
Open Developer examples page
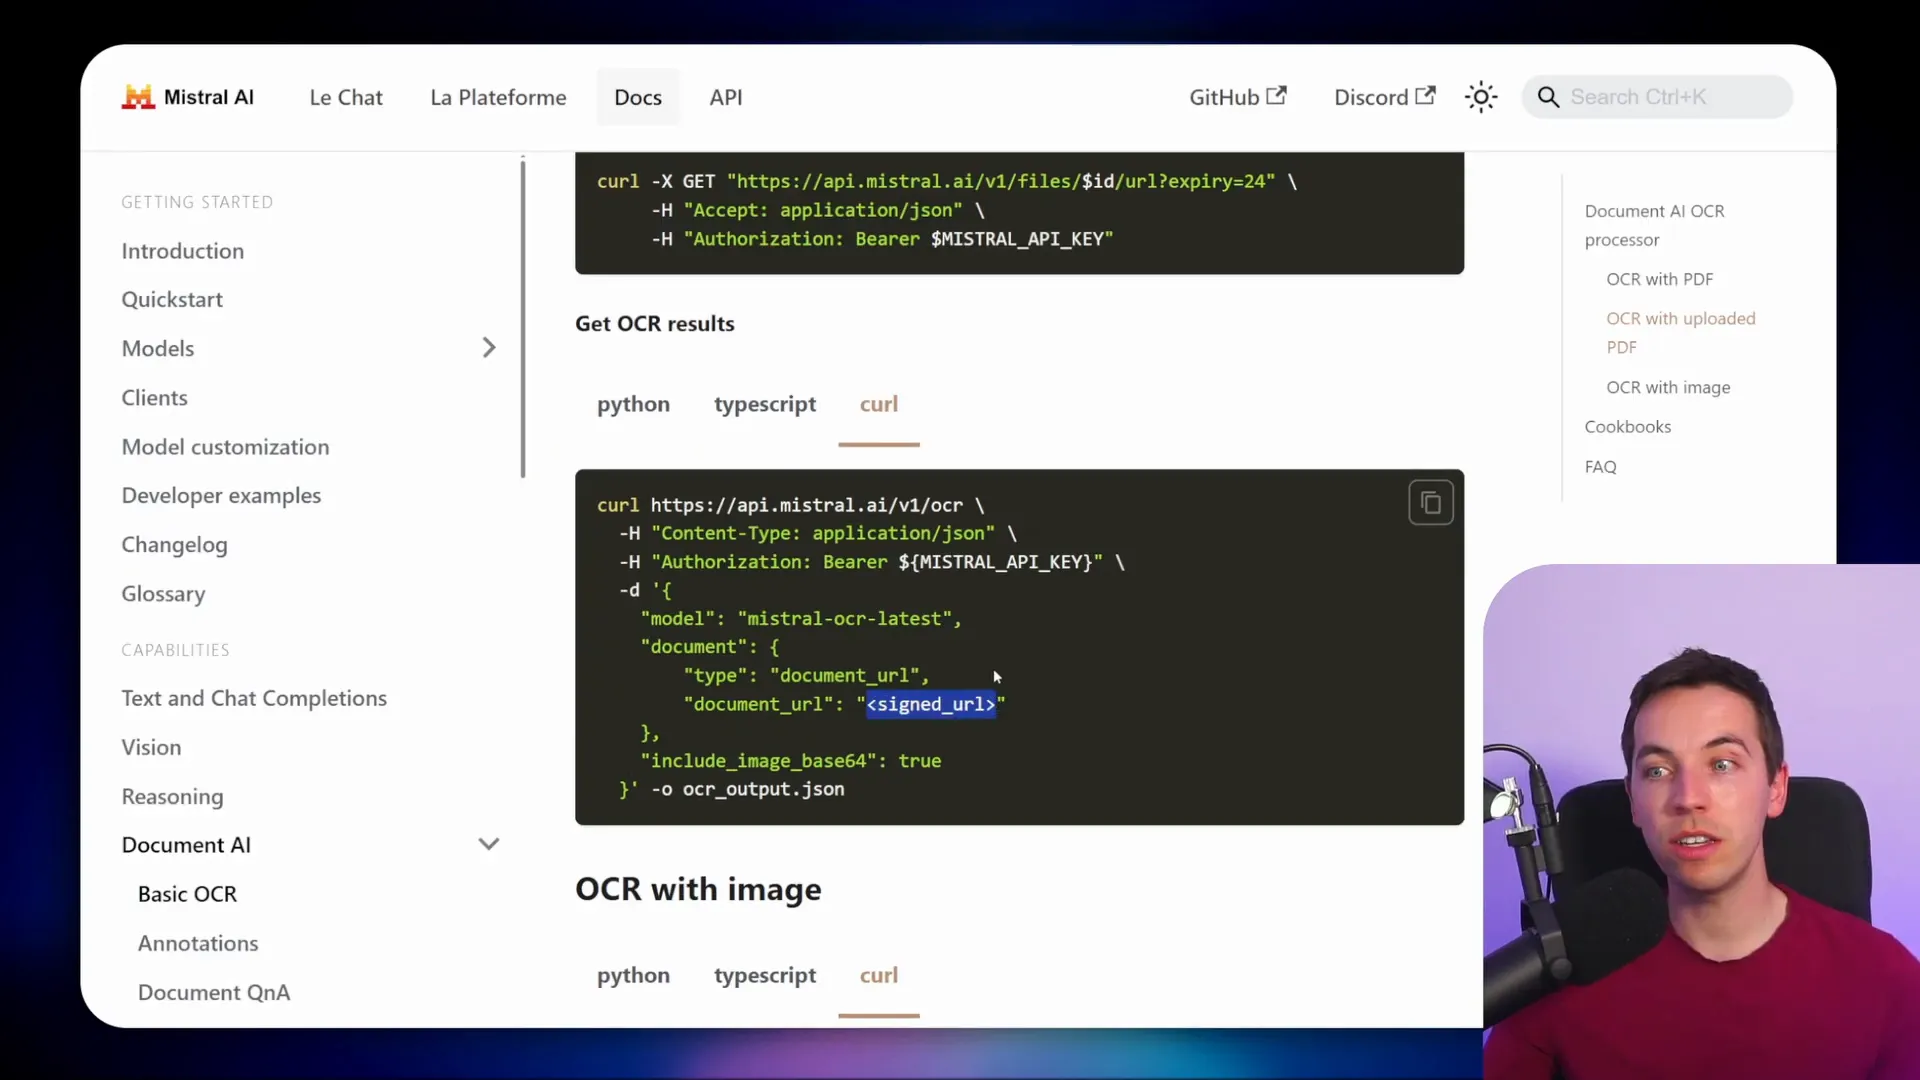point(221,496)
